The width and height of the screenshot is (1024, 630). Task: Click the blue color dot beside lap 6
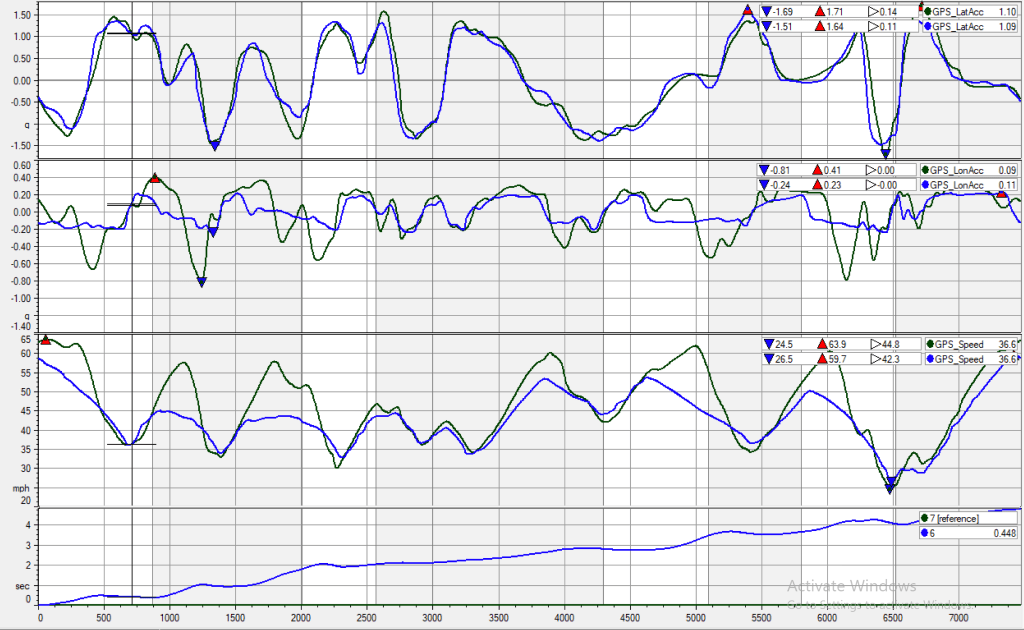click(925, 533)
